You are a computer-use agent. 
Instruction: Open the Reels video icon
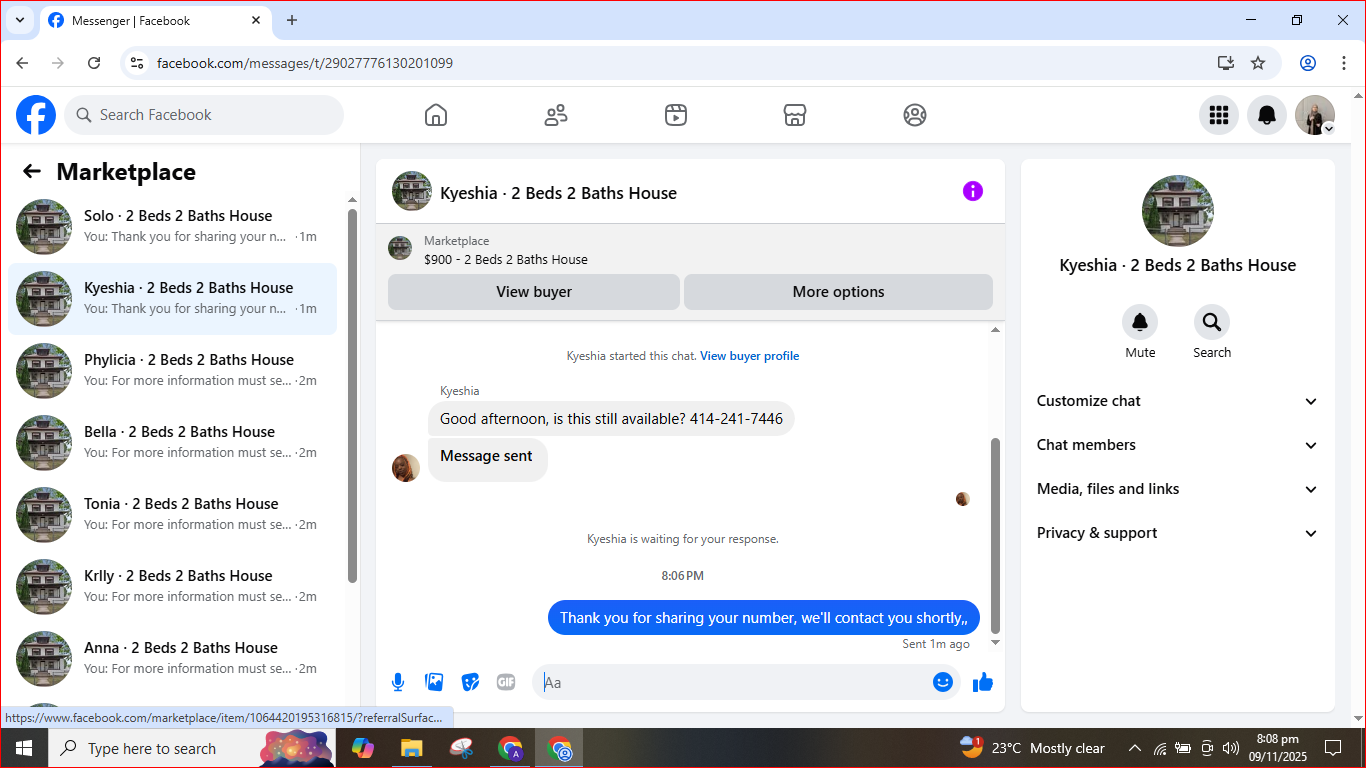pos(676,115)
